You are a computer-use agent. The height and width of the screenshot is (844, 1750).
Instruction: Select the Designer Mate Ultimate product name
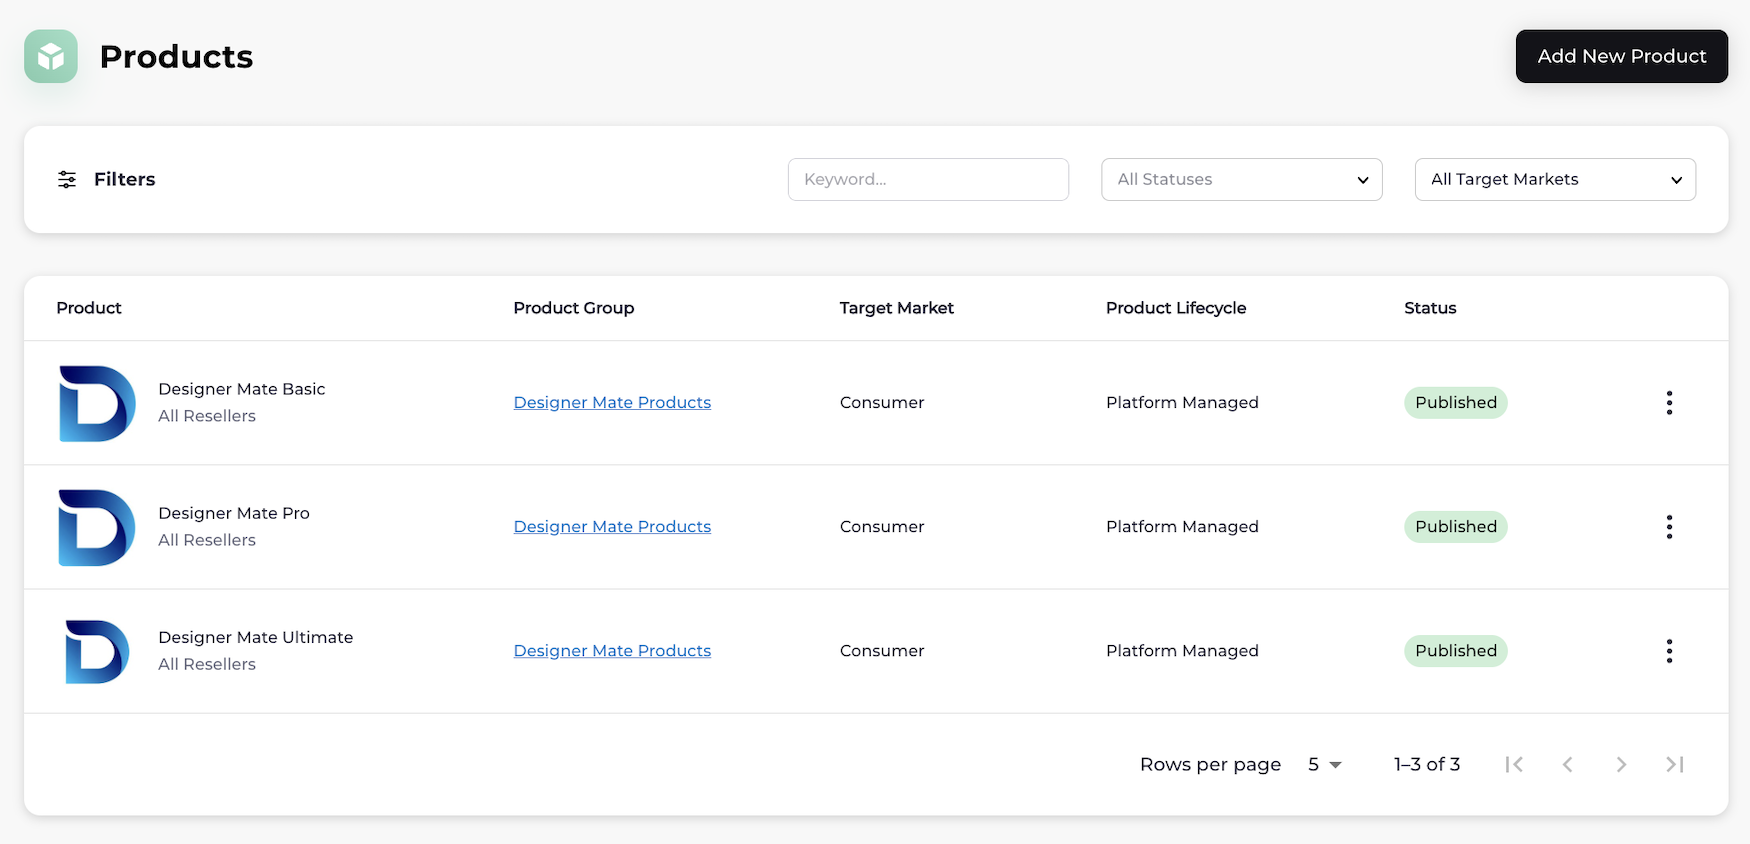point(256,637)
